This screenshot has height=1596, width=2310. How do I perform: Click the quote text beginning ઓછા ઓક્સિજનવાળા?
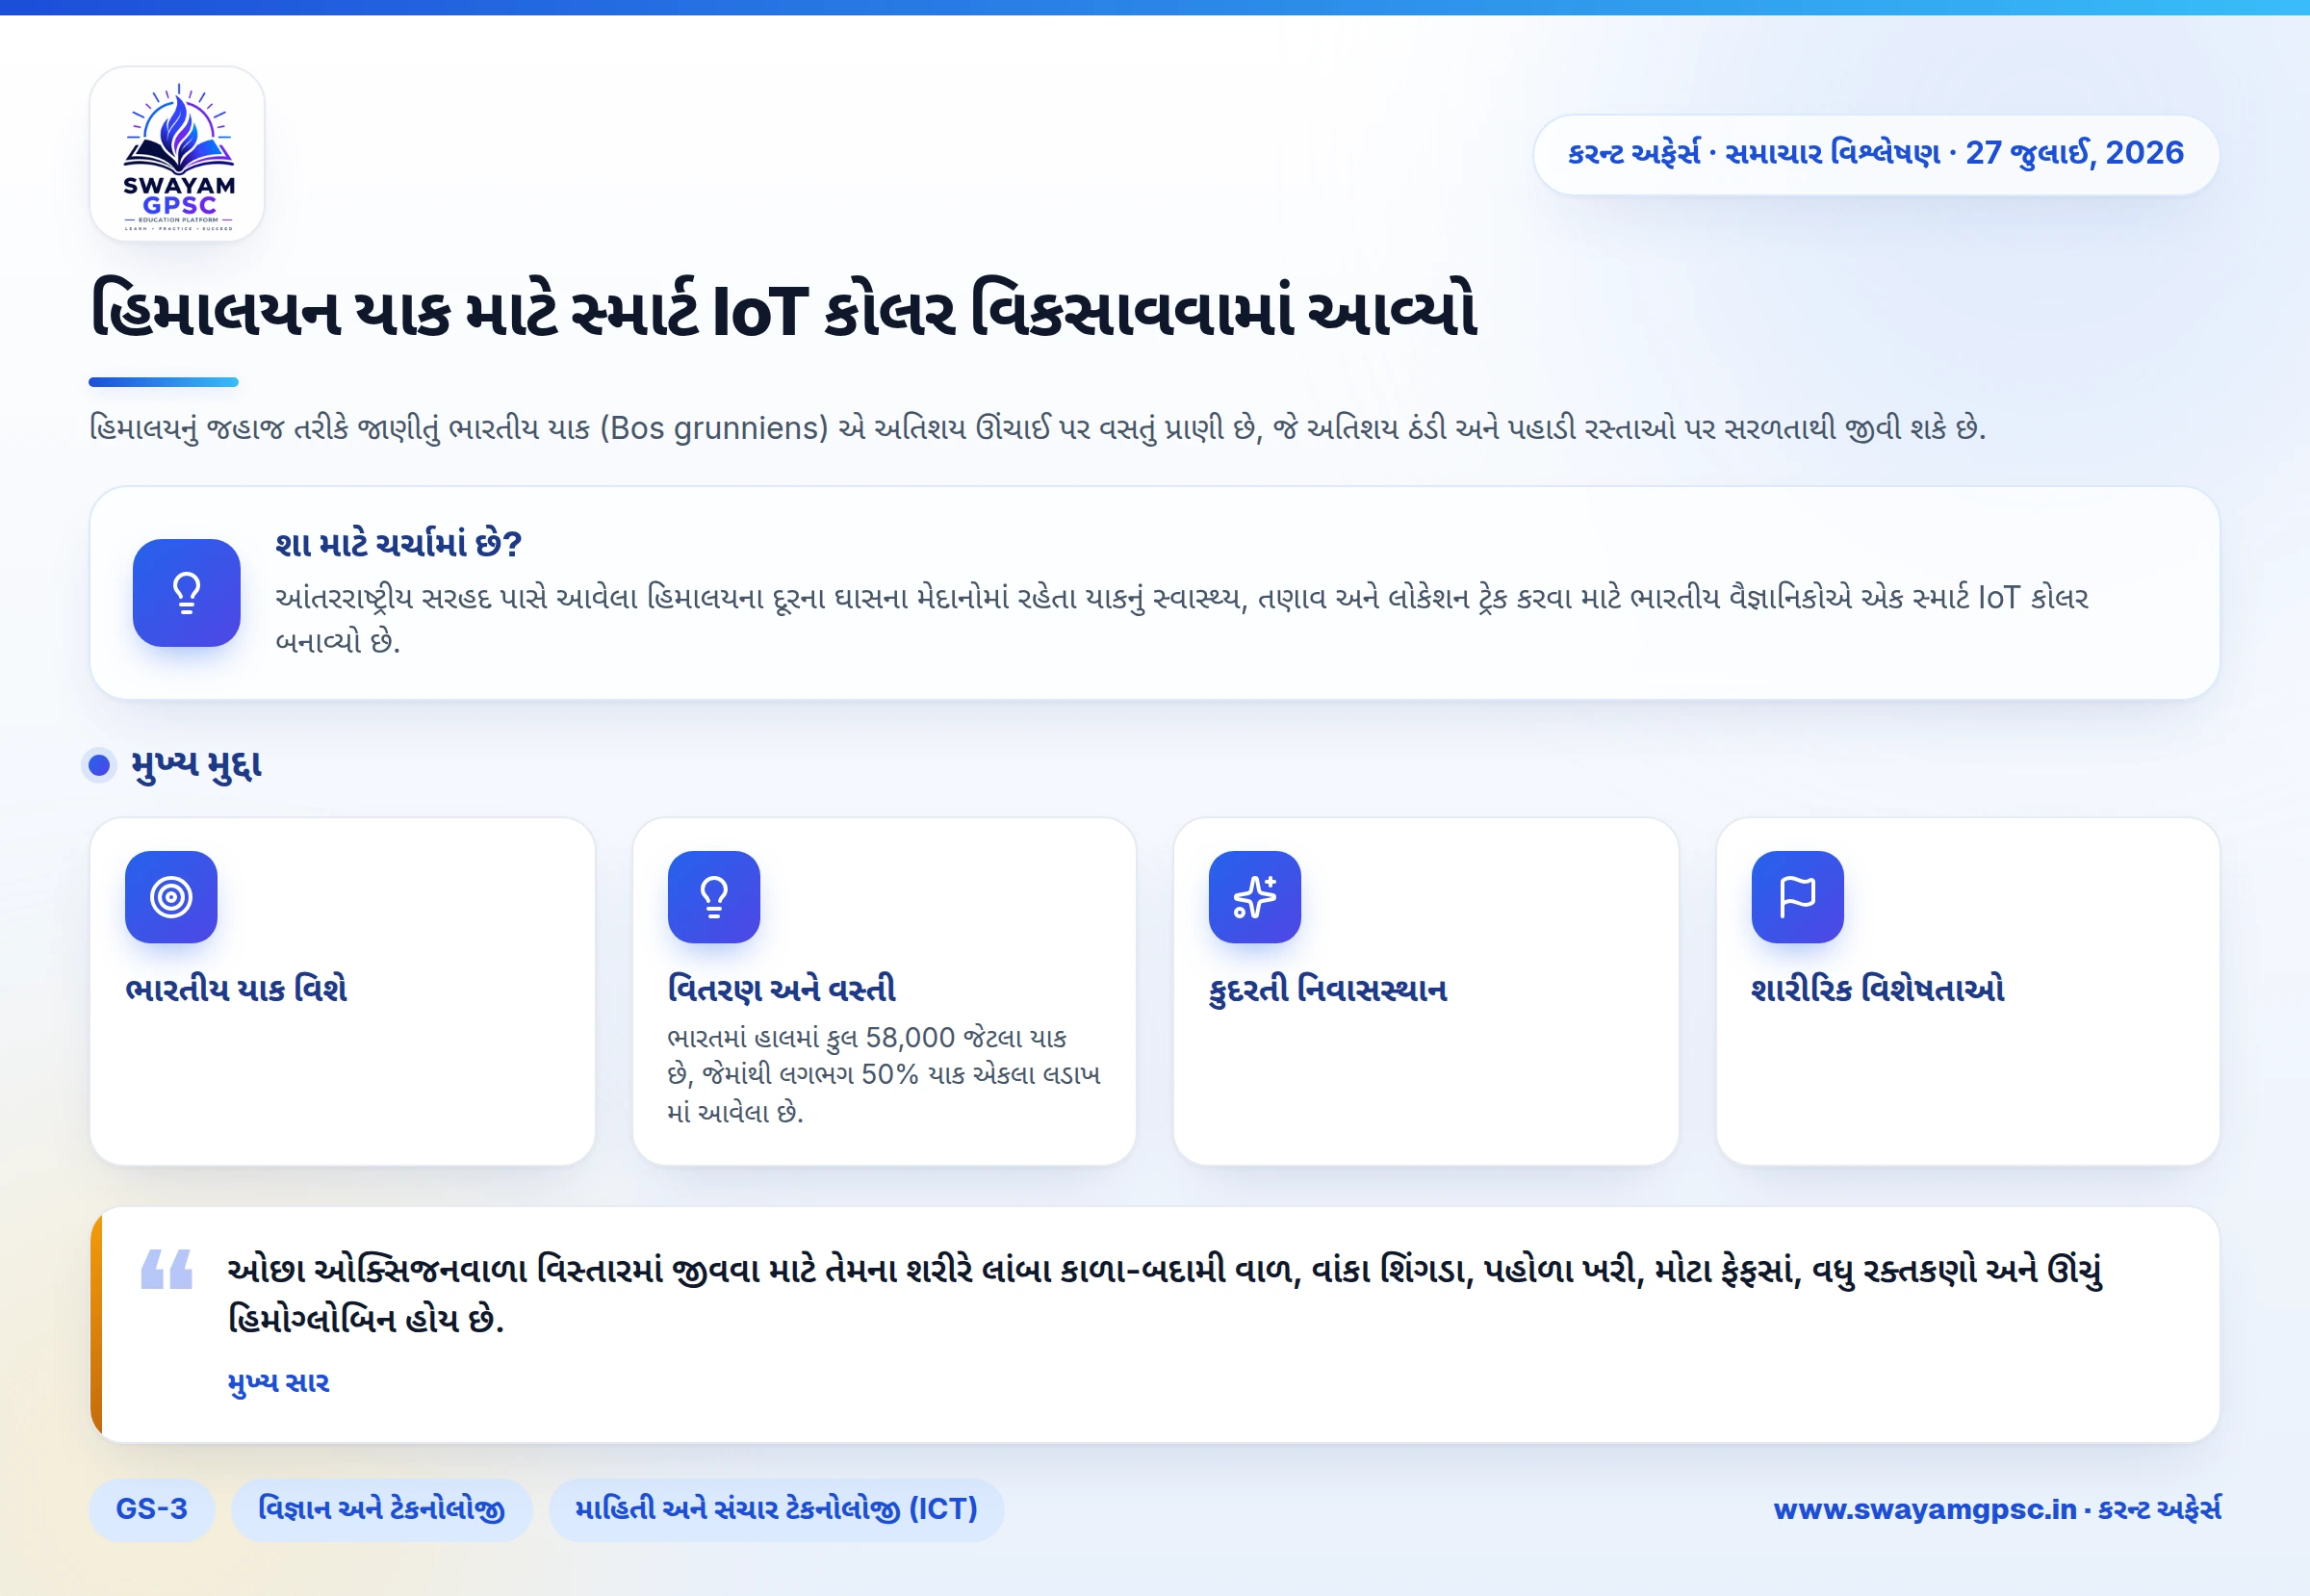pos(1164,1294)
